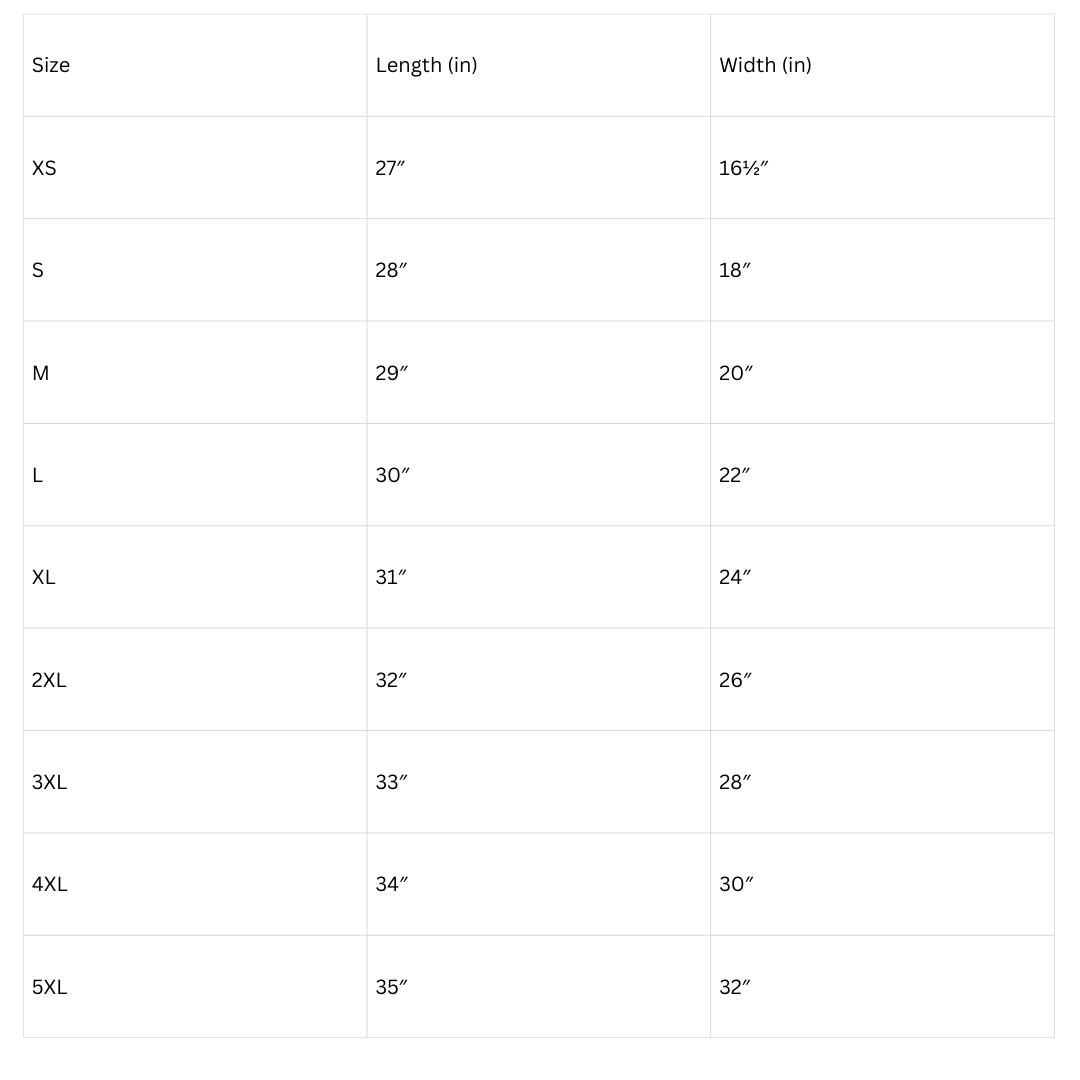Click the 26″ width for 2XL

[735, 680]
